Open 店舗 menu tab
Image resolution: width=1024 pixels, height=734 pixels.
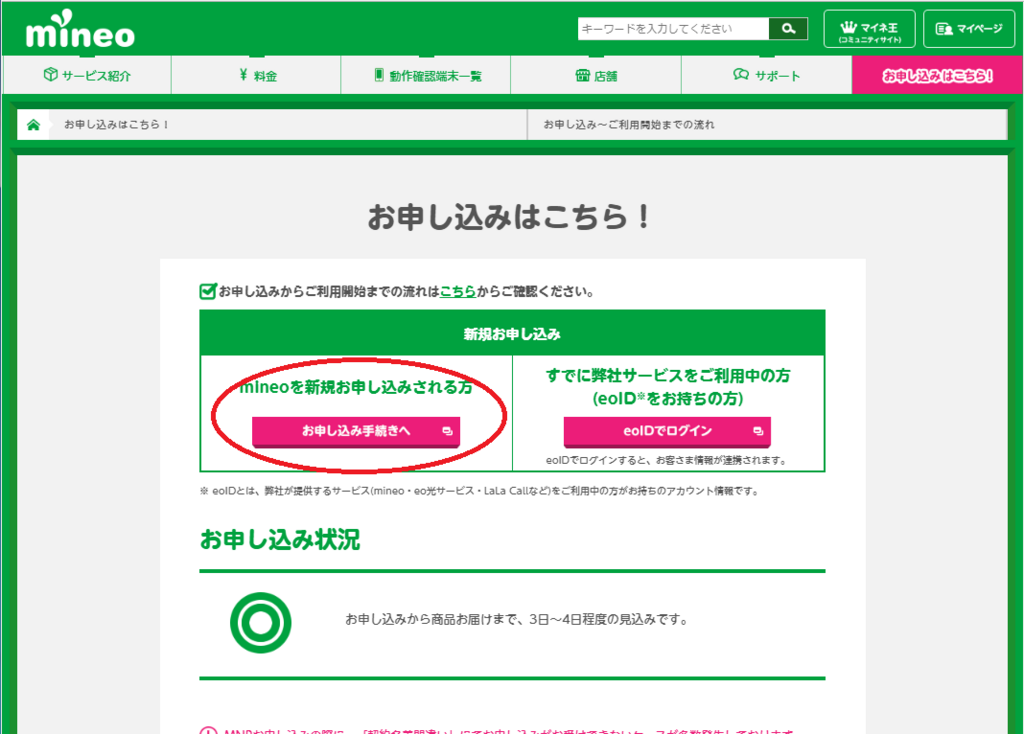(596, 75)
